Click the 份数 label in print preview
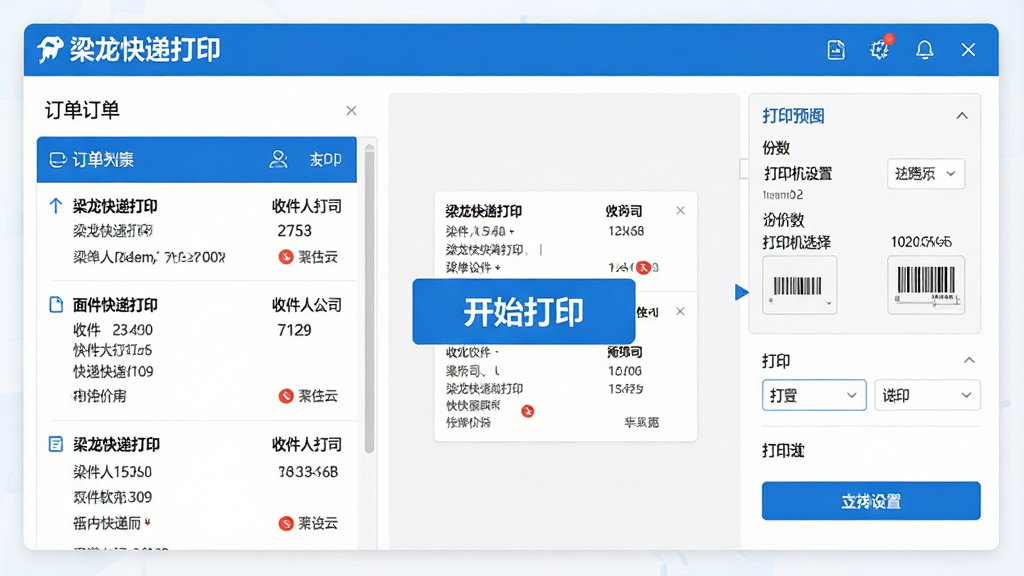Screen dimensions: 1024x576 (x=776, y=148)
